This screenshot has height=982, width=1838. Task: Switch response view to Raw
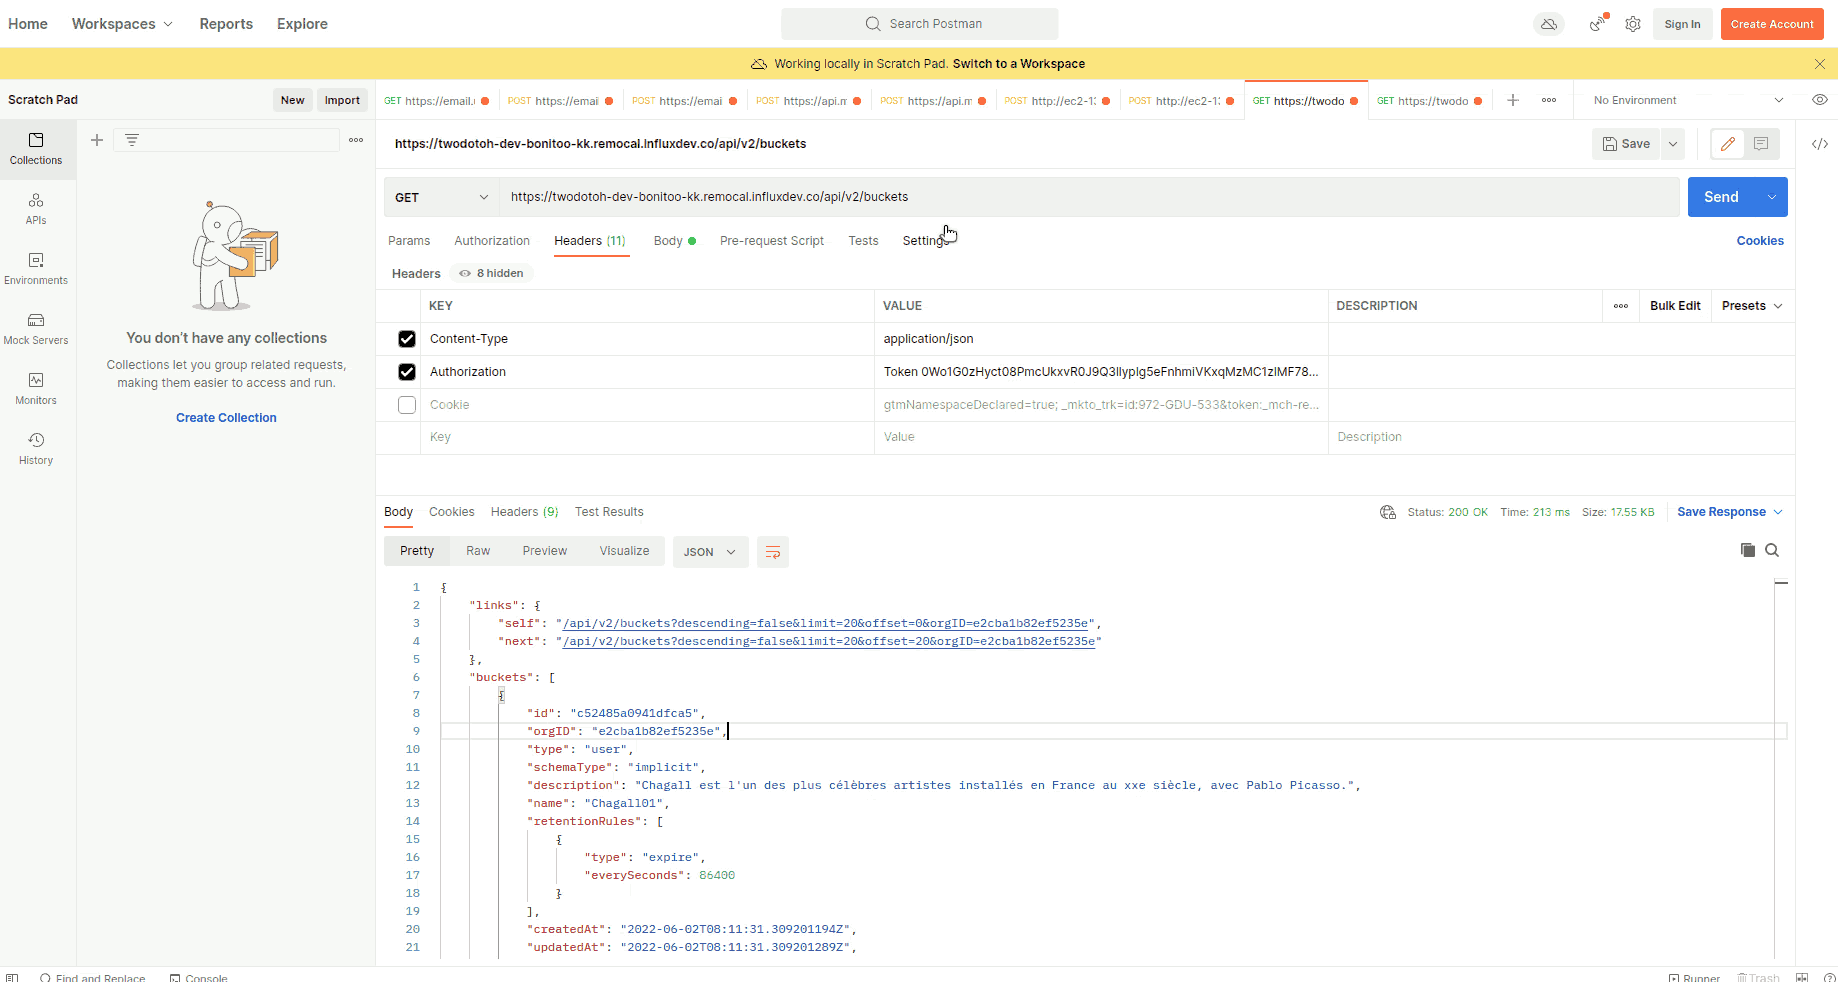coord(478,551)
